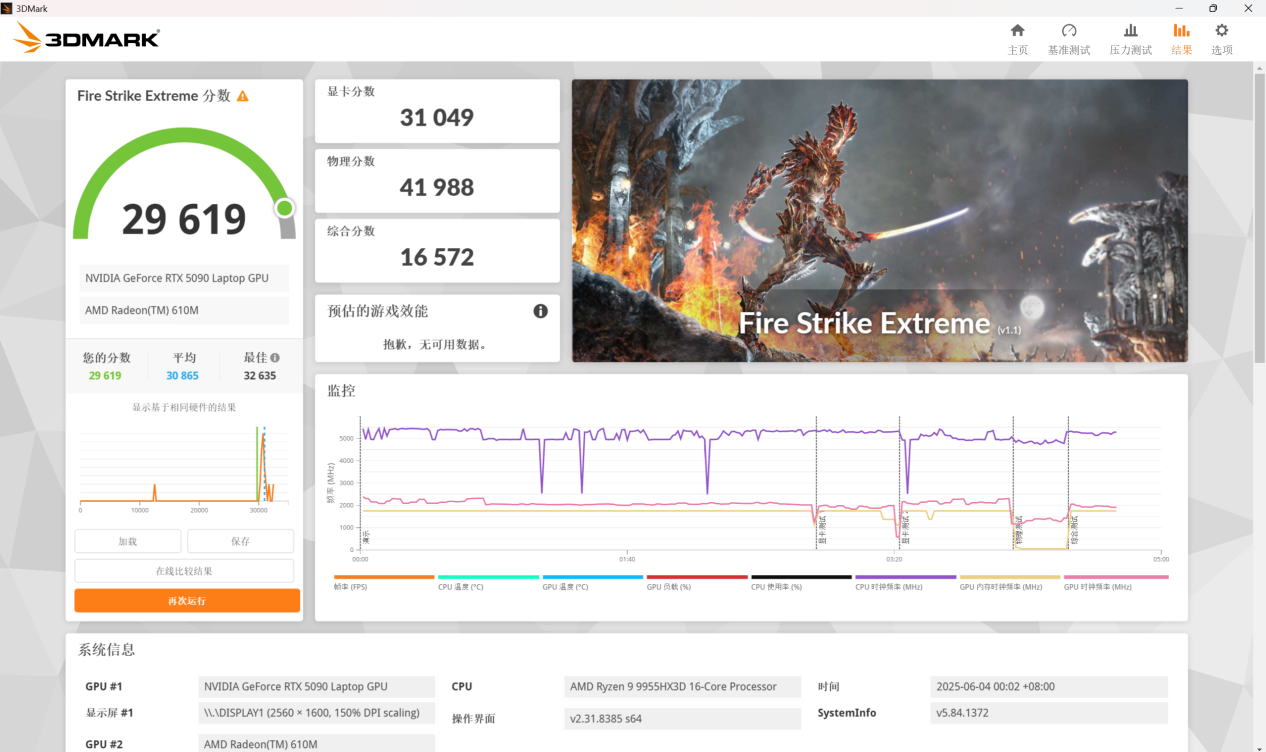Open the 主页 home icon
1266x752 pixels.
click(x=1017, y=39)
